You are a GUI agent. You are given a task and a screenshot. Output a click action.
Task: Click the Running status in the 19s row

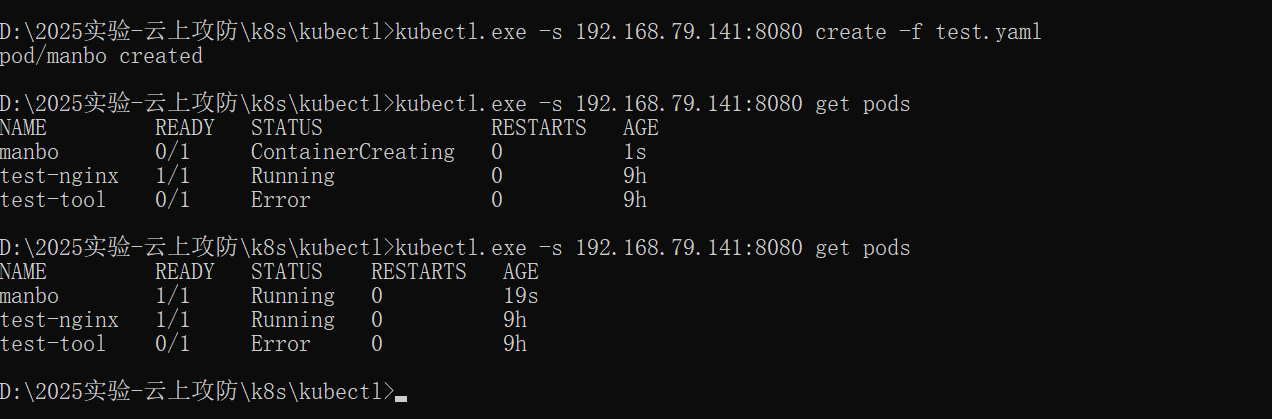(x=292, y=296)
